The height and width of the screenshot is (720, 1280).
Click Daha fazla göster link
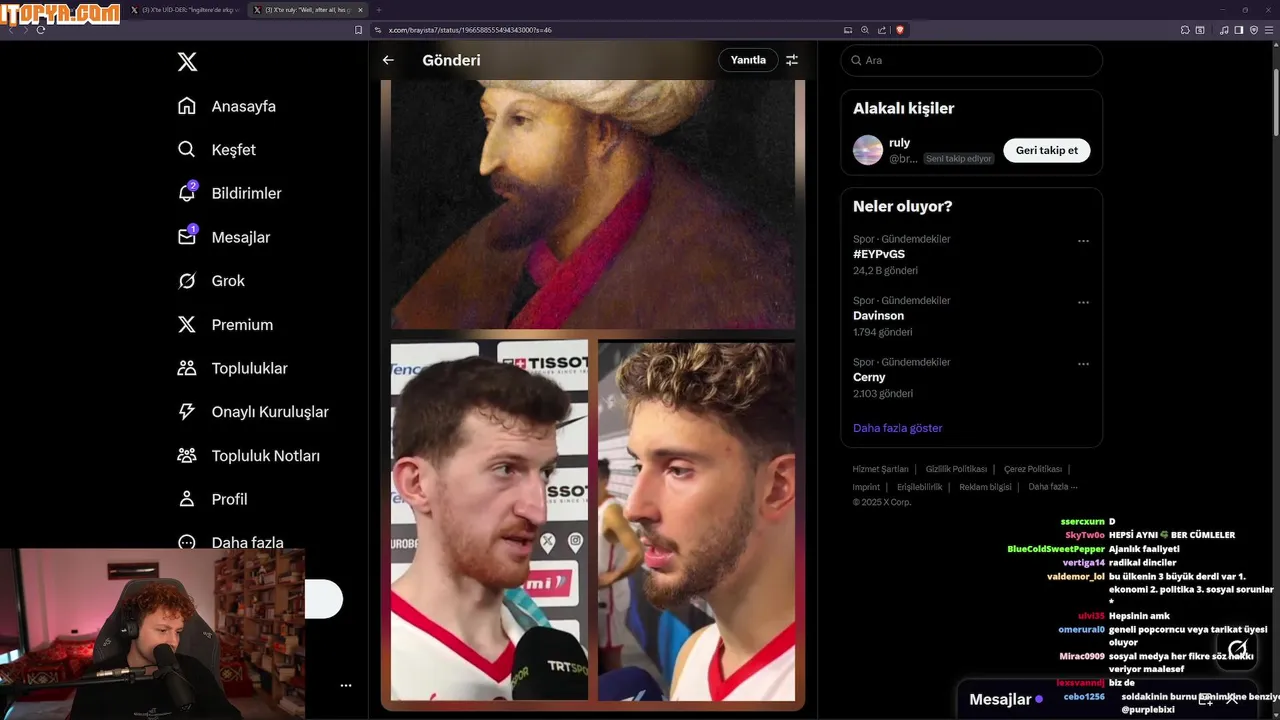click(x=898, y=428)
